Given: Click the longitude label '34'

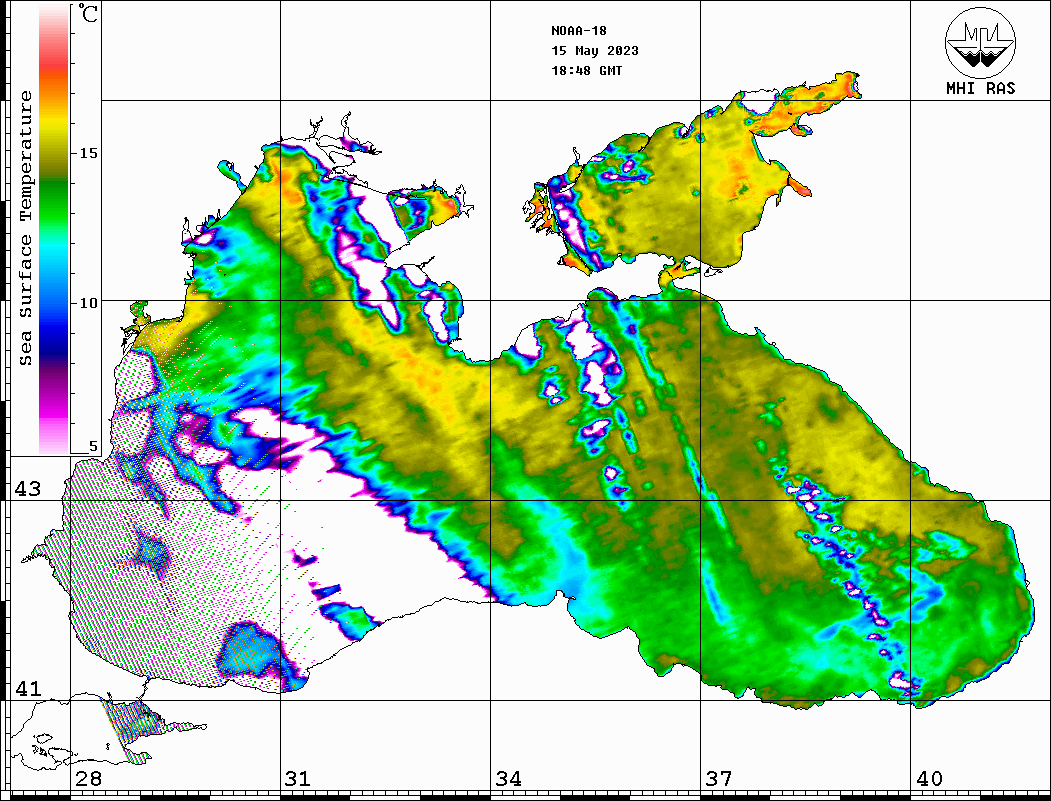Looking at the screenshot, I should (509, 778).
